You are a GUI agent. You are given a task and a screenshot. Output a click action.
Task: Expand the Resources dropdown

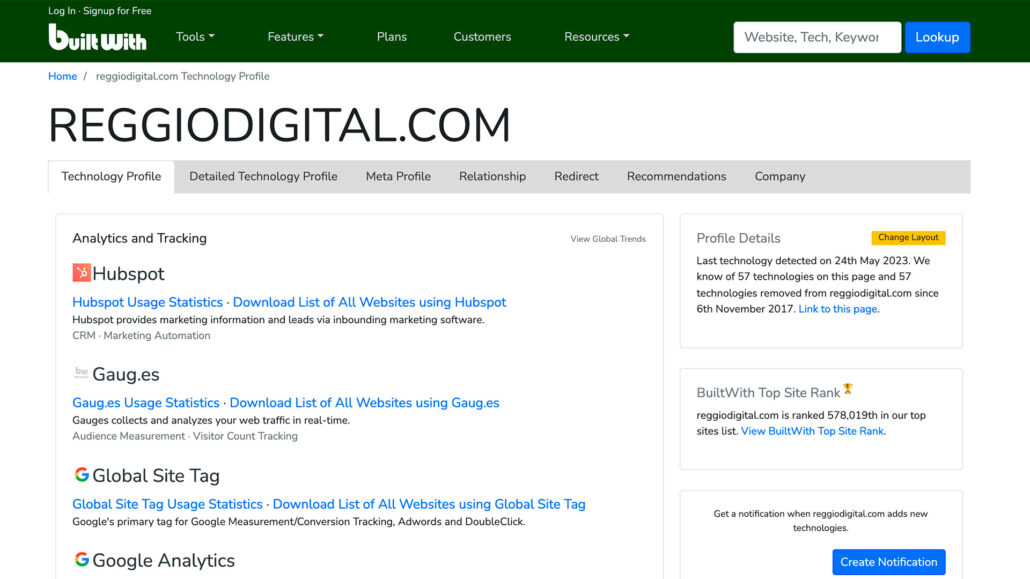596,36
